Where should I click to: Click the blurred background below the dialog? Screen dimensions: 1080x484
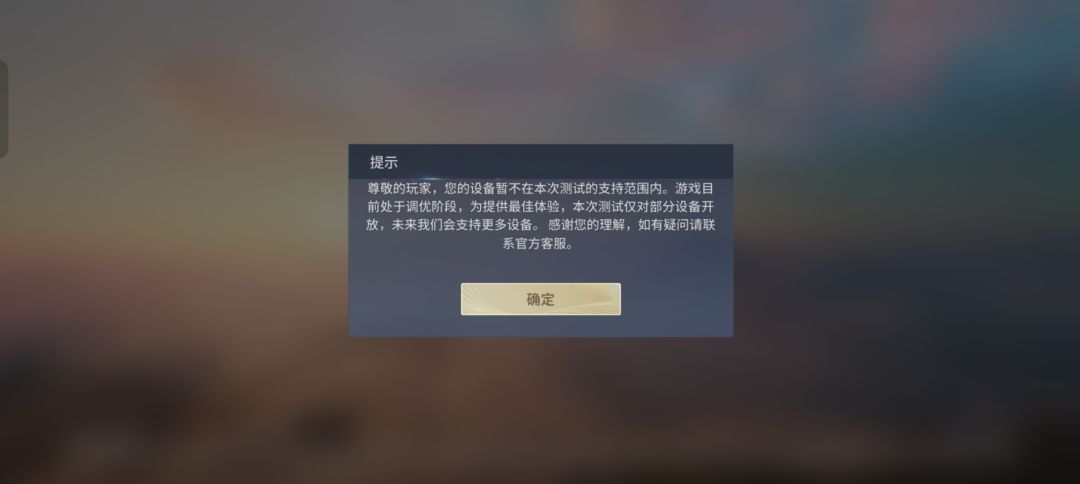[541, 410]
